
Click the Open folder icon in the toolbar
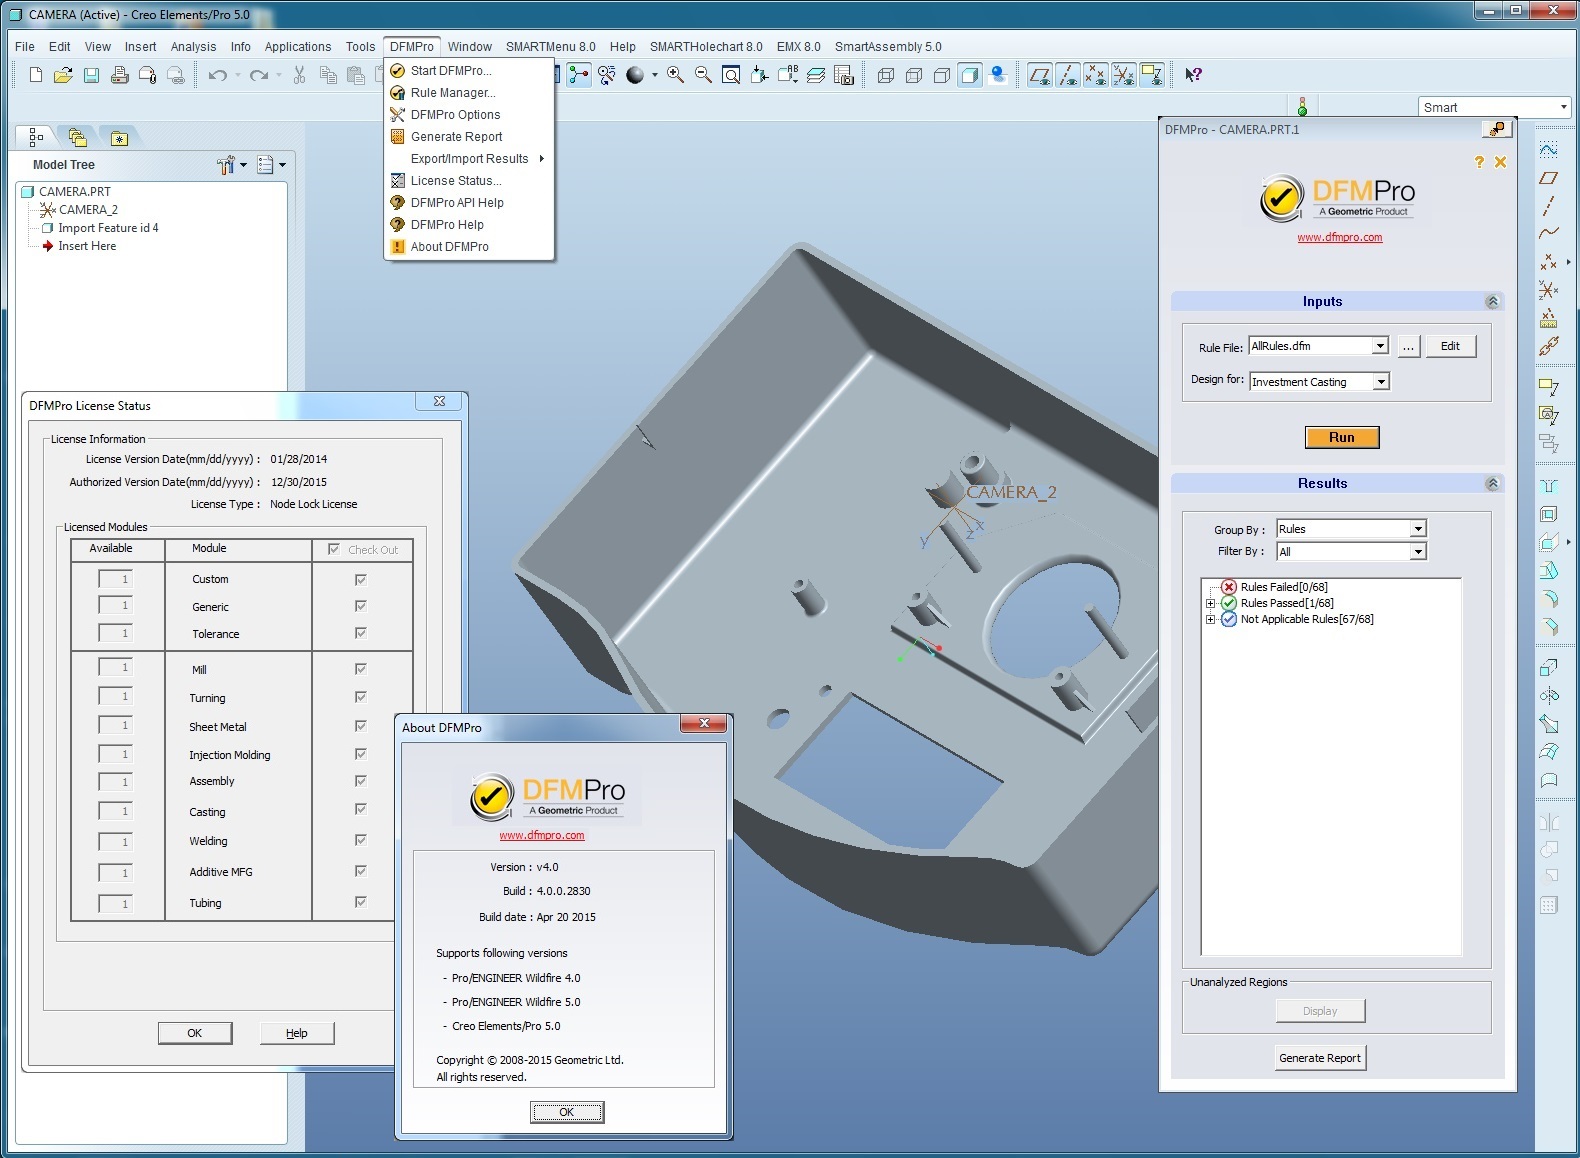tap(63, 75)
